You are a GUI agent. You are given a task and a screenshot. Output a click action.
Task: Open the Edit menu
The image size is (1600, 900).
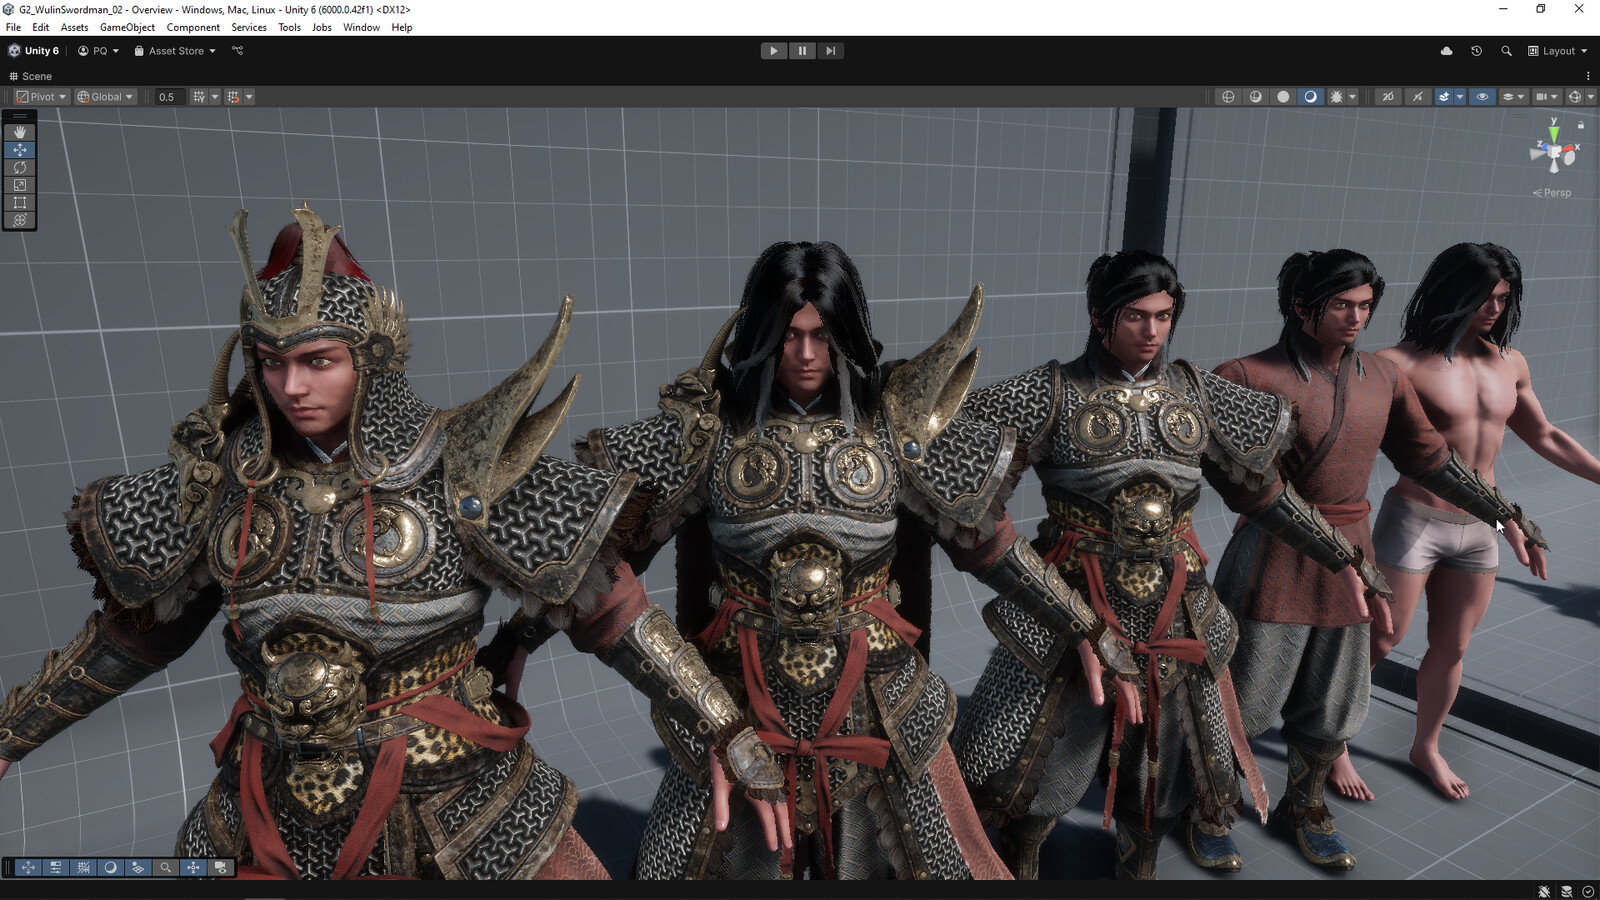point(40,27)
